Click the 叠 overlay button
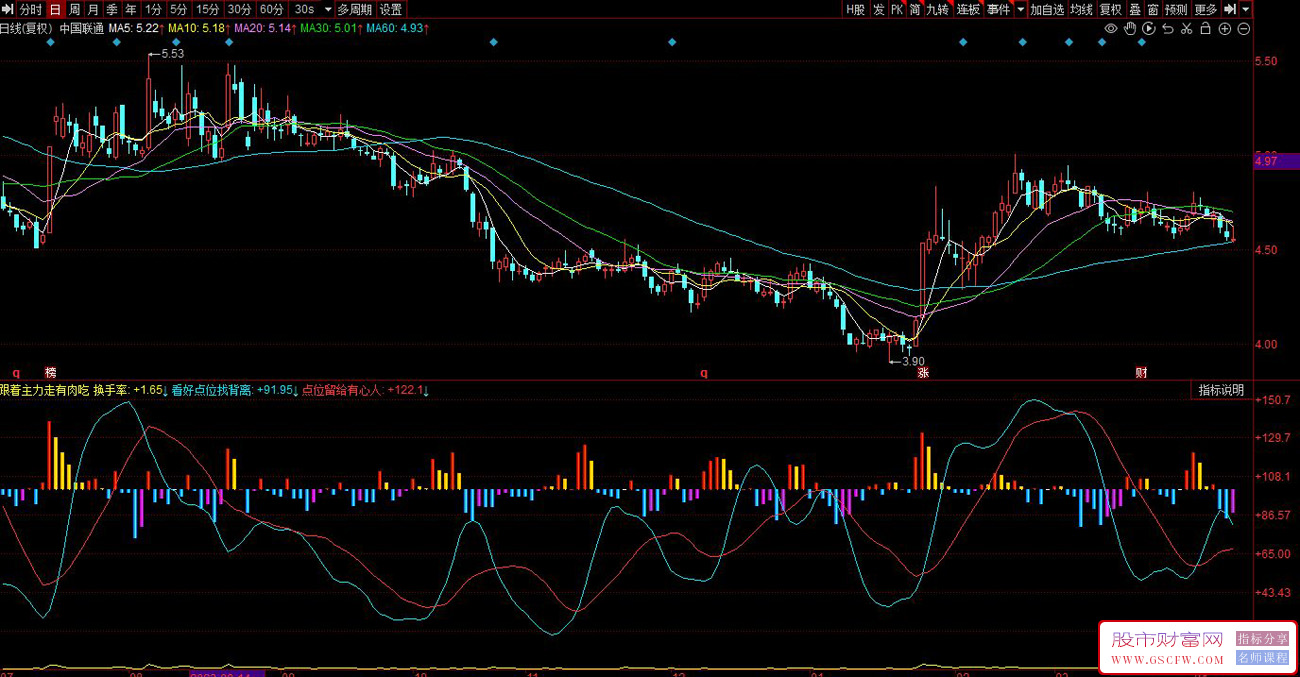The image size is (1300, 677). [1135, 9]
